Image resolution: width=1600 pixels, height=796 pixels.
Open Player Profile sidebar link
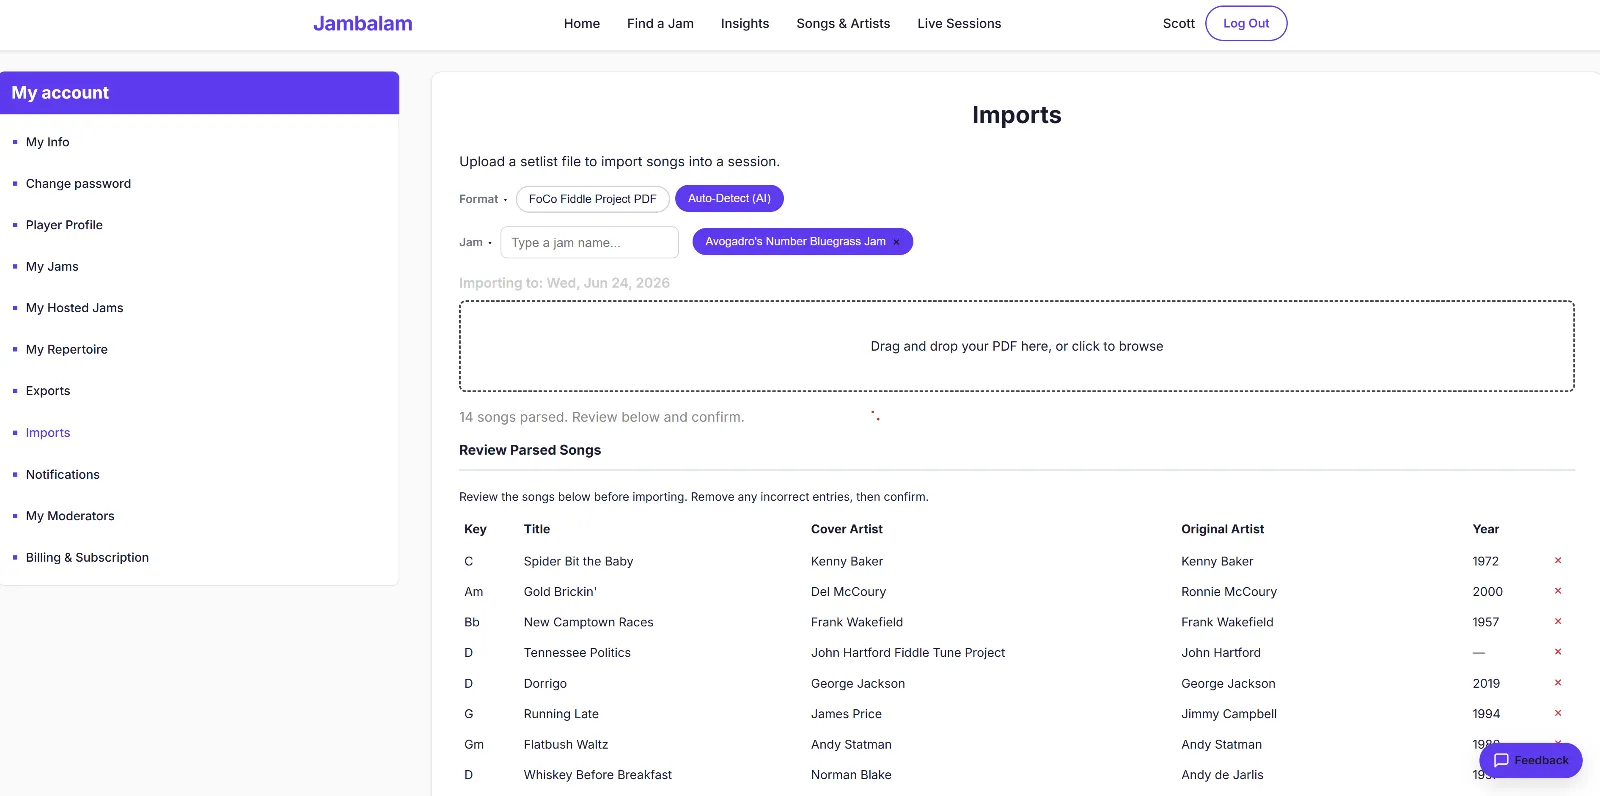pos(64,225)
